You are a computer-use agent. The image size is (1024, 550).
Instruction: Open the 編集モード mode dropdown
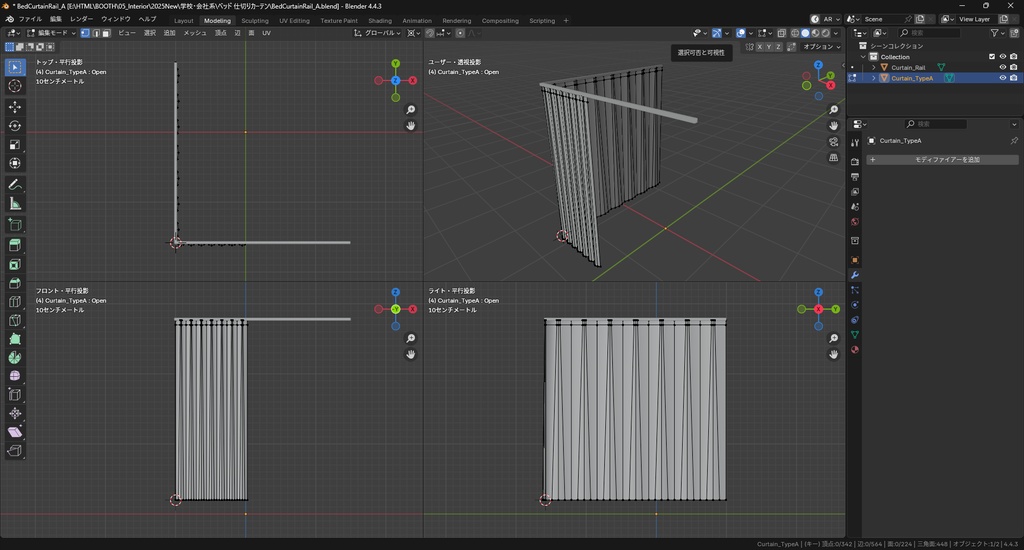(x=53, y=33)
